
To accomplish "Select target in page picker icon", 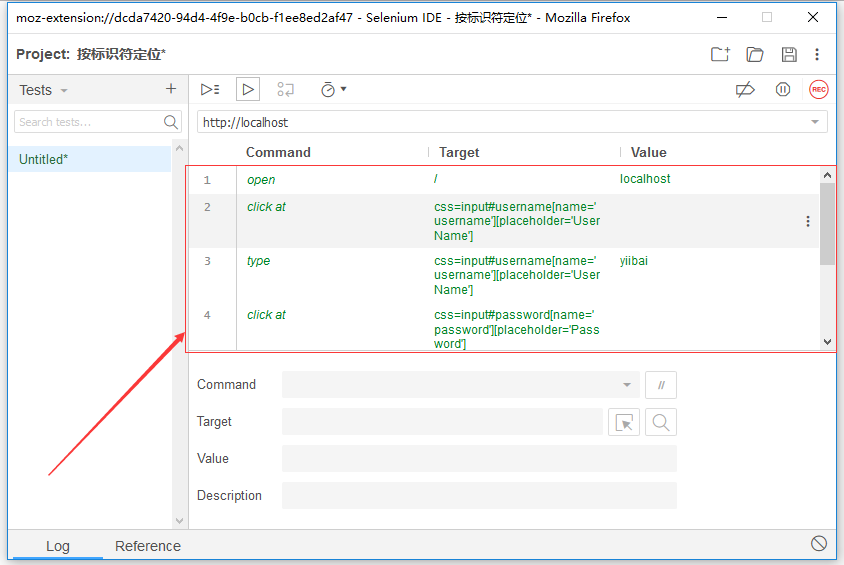I will click(624, 422).
